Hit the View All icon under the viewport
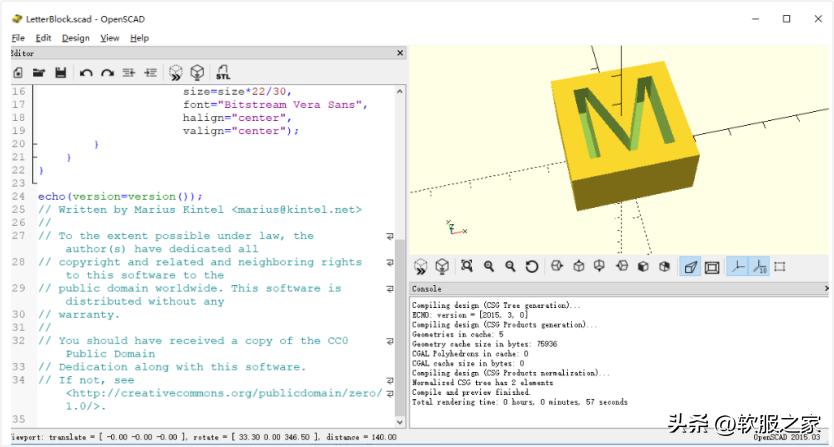Screen dimensions: 834x447 [x=467, y=267]
